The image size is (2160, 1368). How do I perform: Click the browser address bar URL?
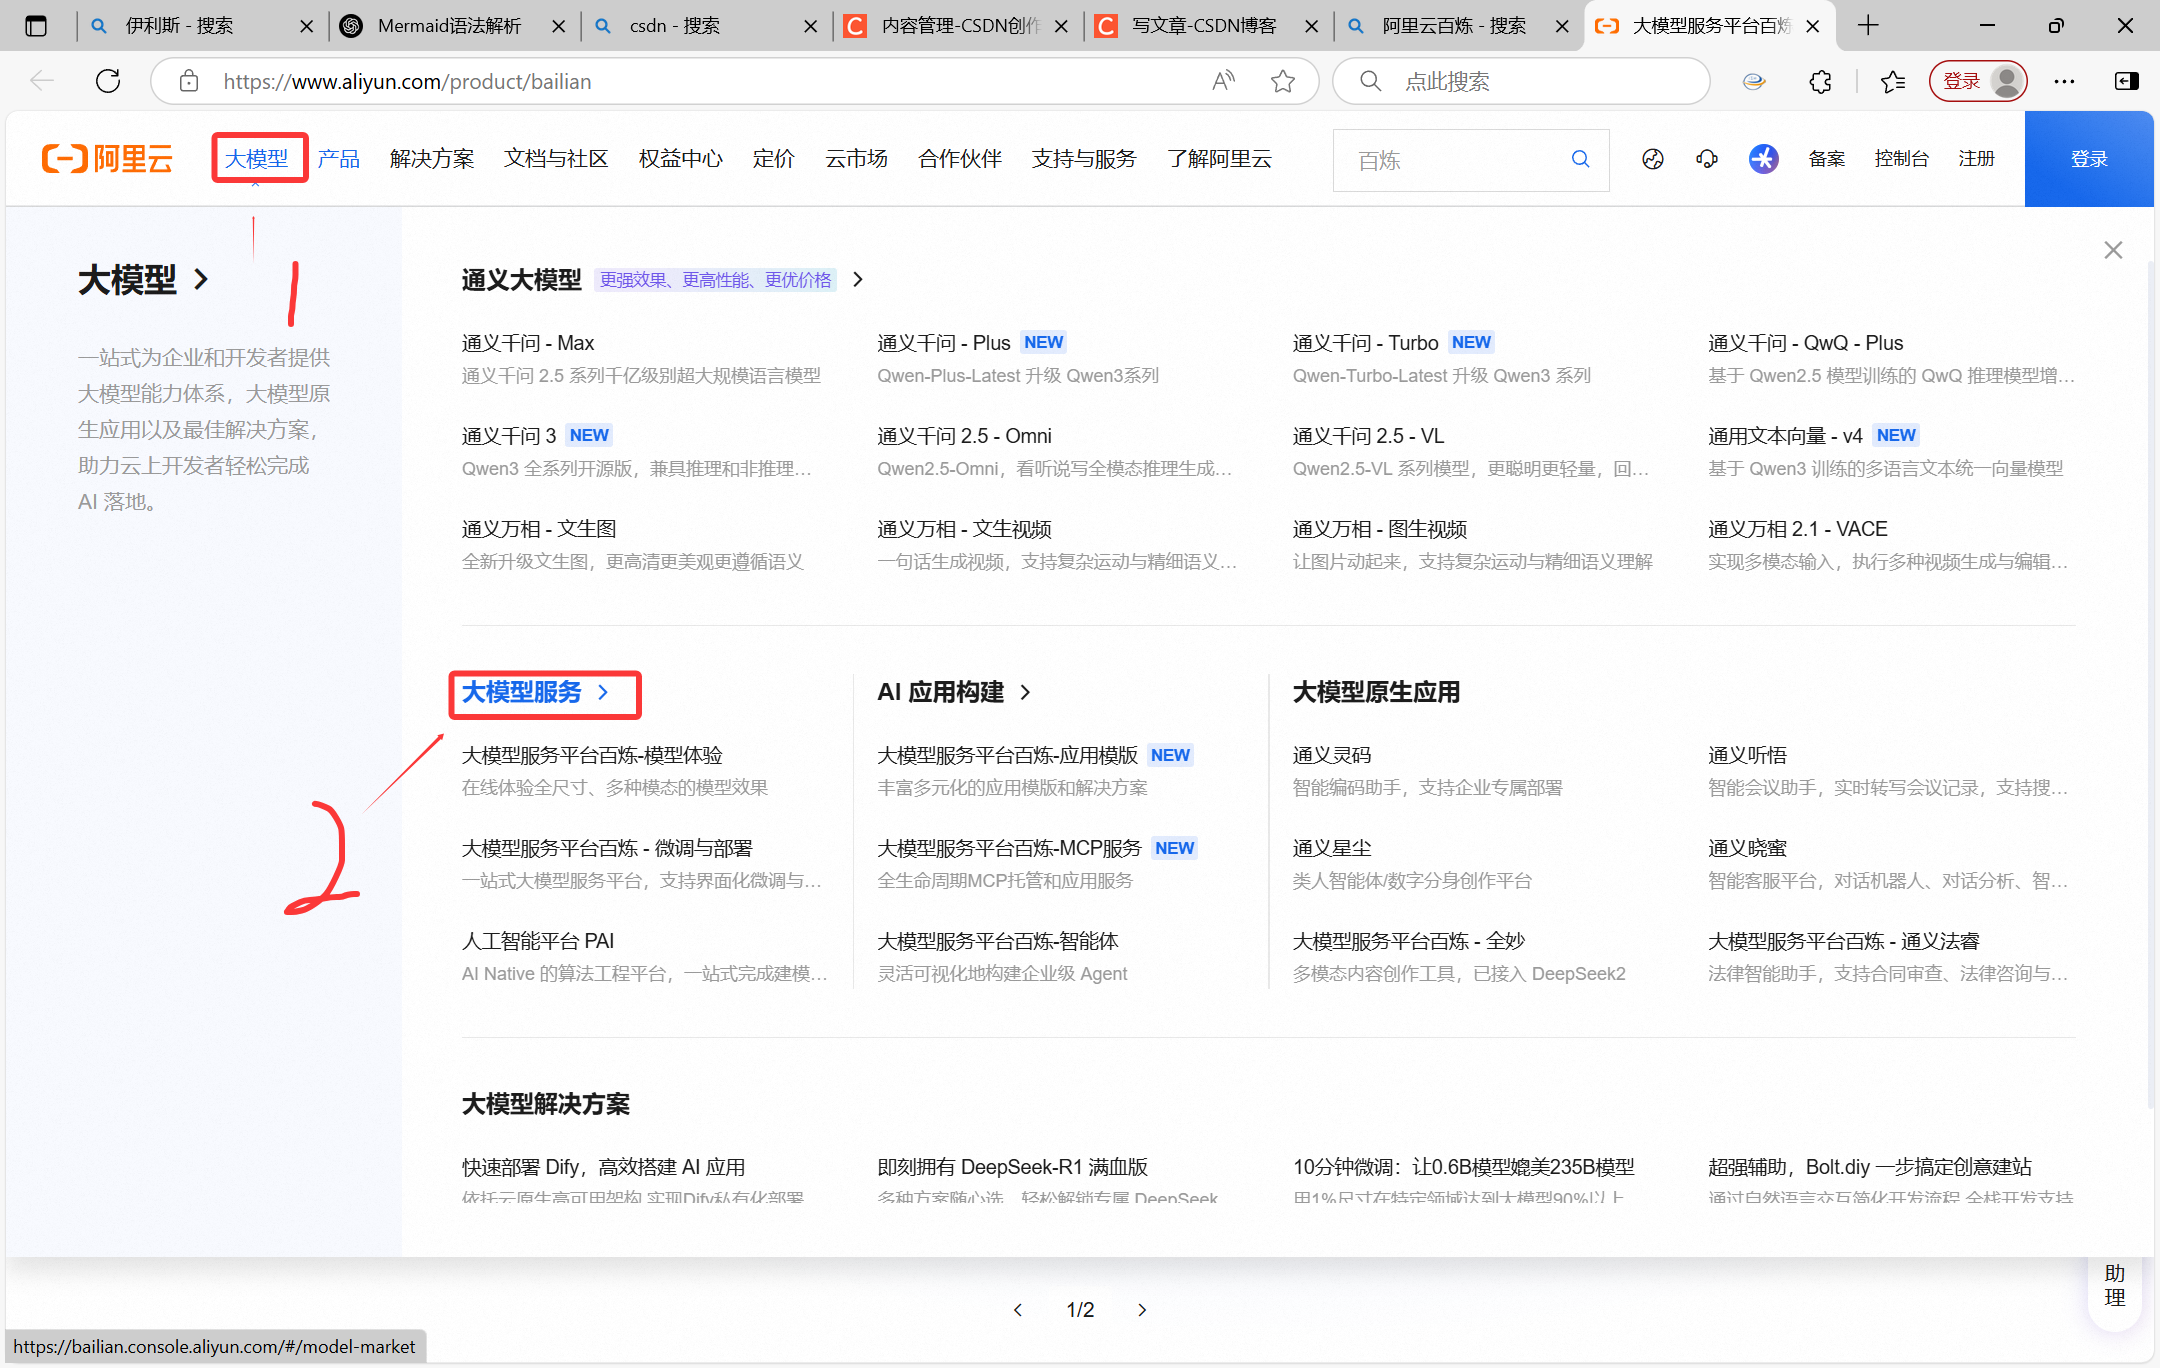point(407,82)
